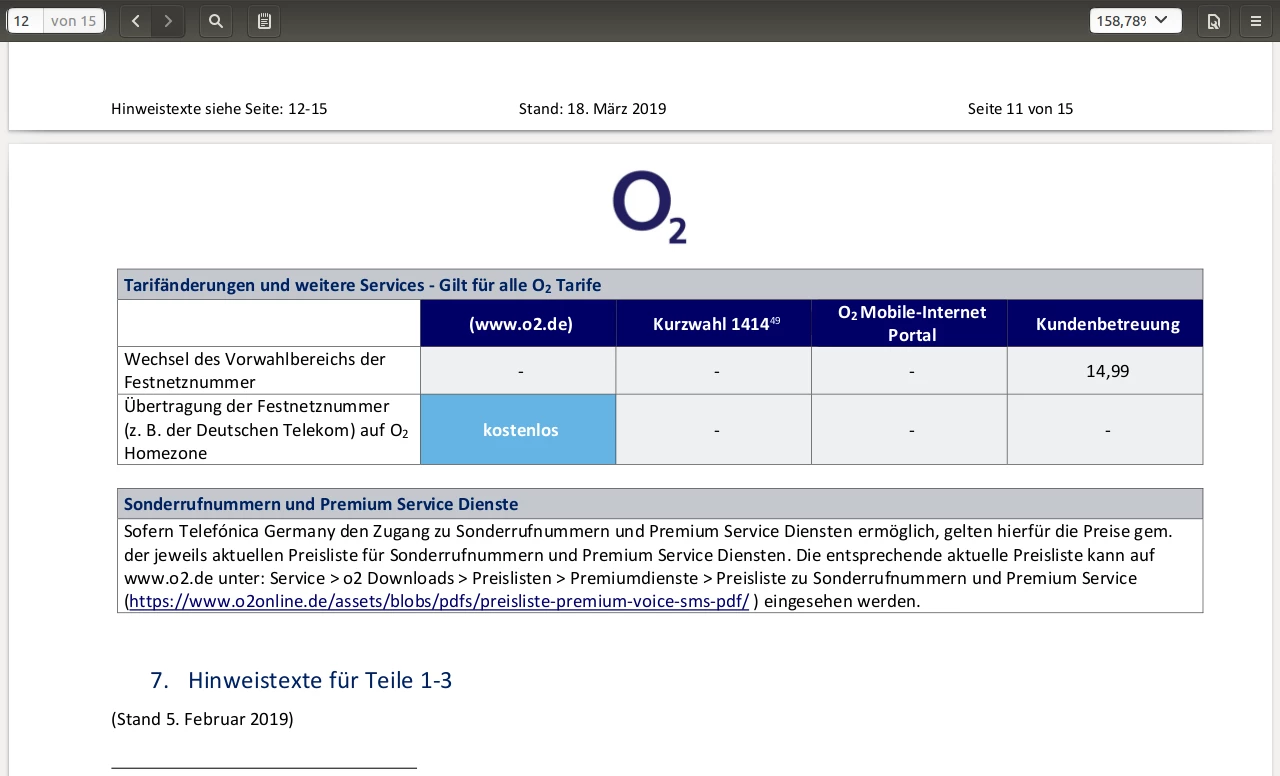
Task: Click the dash under Kundenbetreuung in Übertragung row
Action: [1107, 430]
